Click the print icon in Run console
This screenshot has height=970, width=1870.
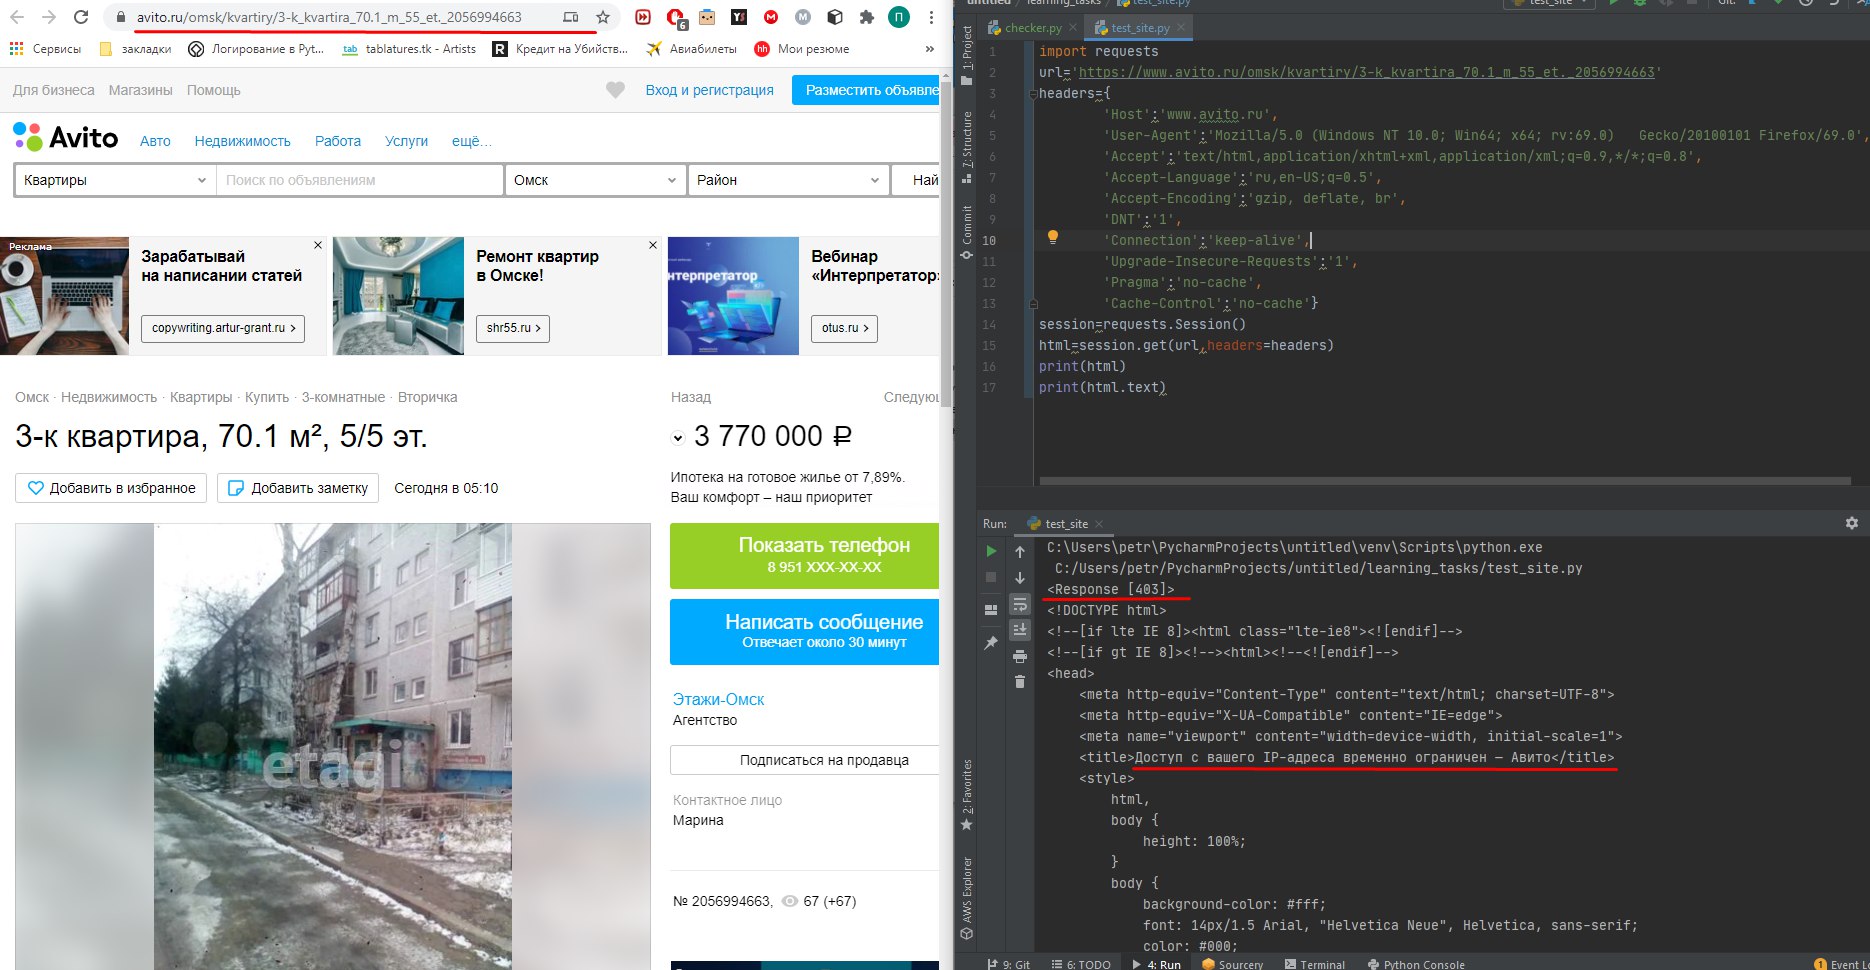[1020, 656]
